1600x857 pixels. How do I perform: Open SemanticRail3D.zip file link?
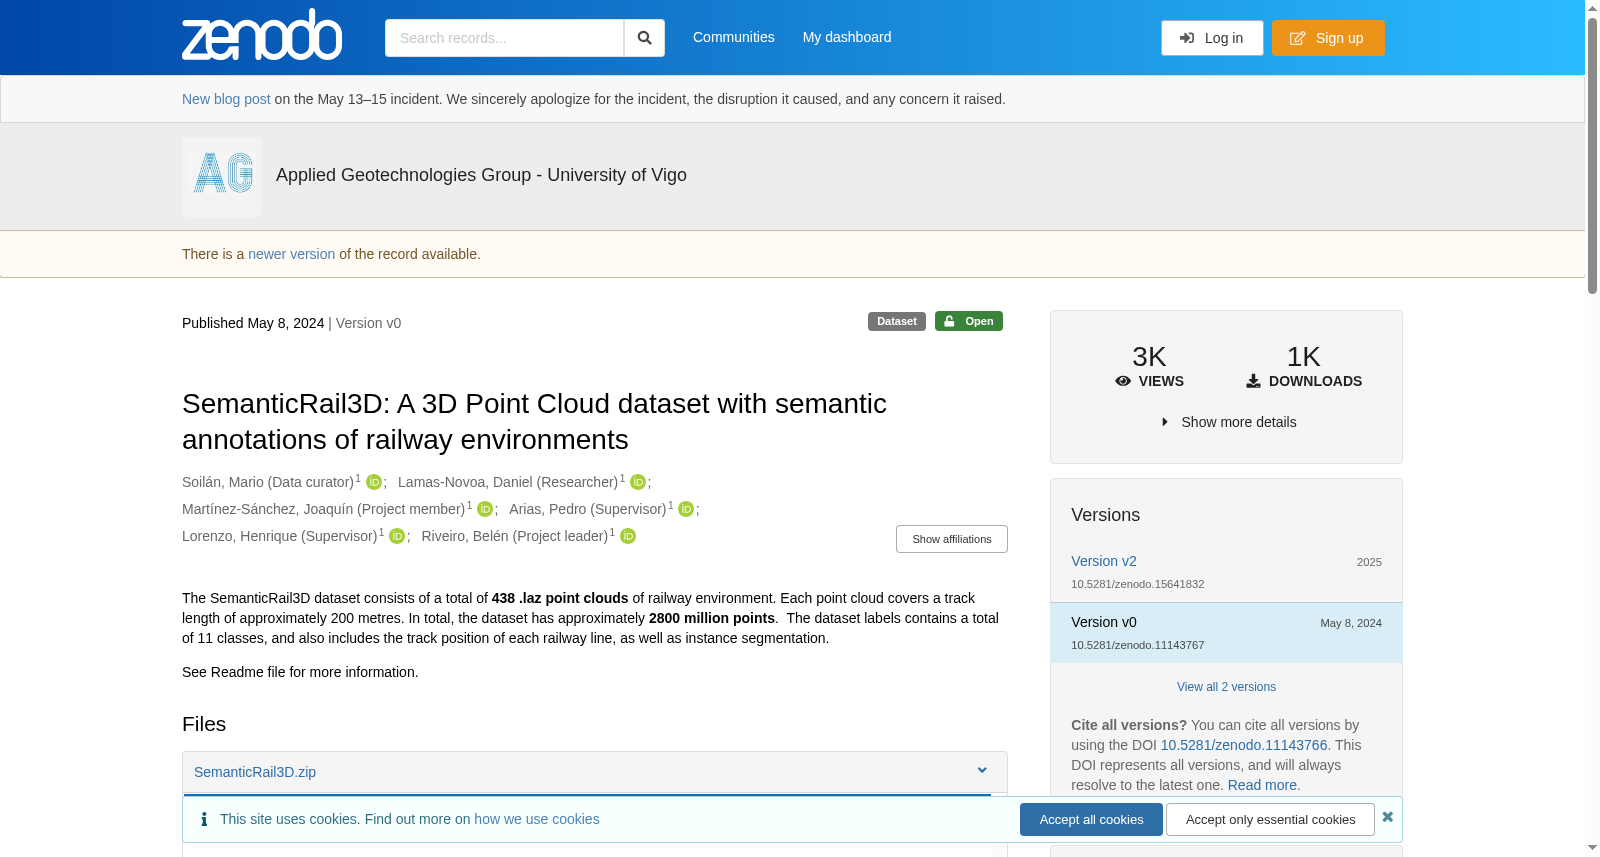(255, 772)
